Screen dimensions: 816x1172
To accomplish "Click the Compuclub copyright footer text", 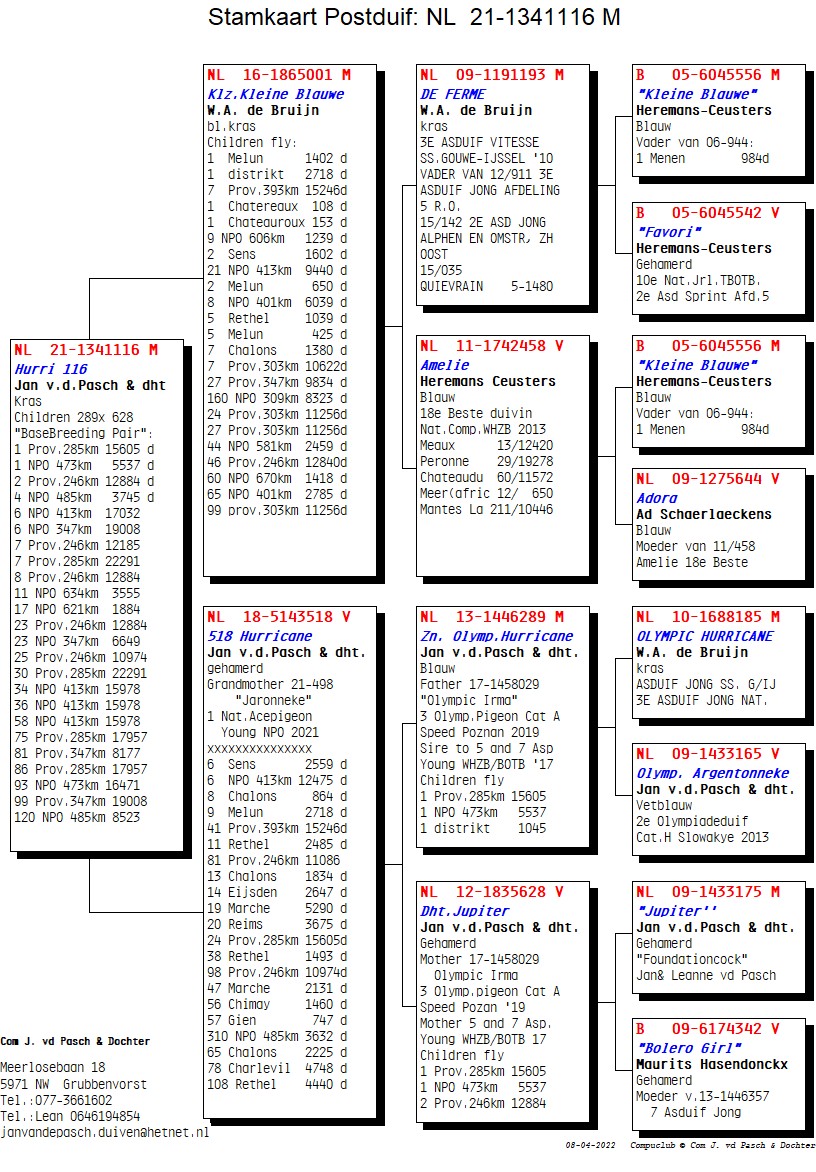I will tap(722, 1145).
